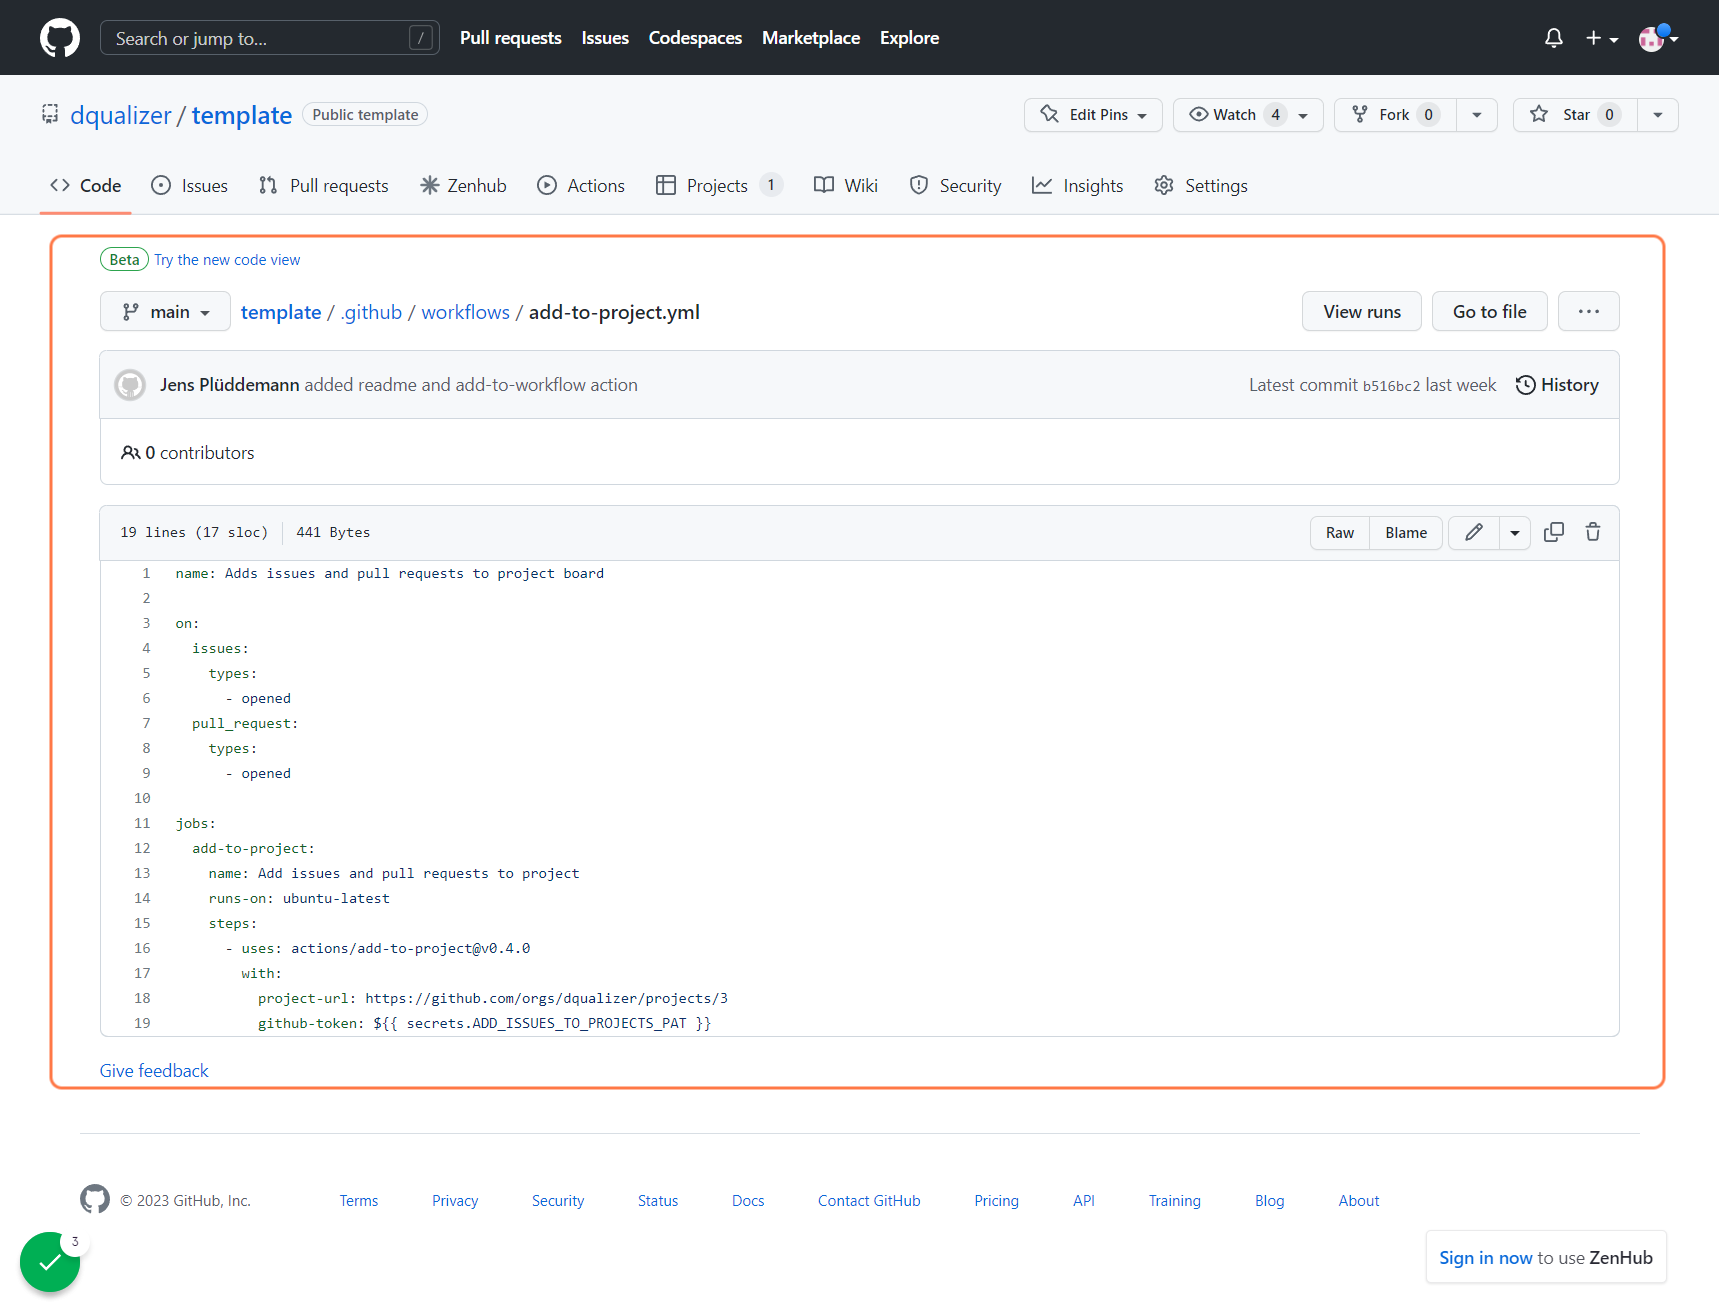Open footer Docs link
Viewport: 1719px width, 1302px height.
coord(748,1200)
